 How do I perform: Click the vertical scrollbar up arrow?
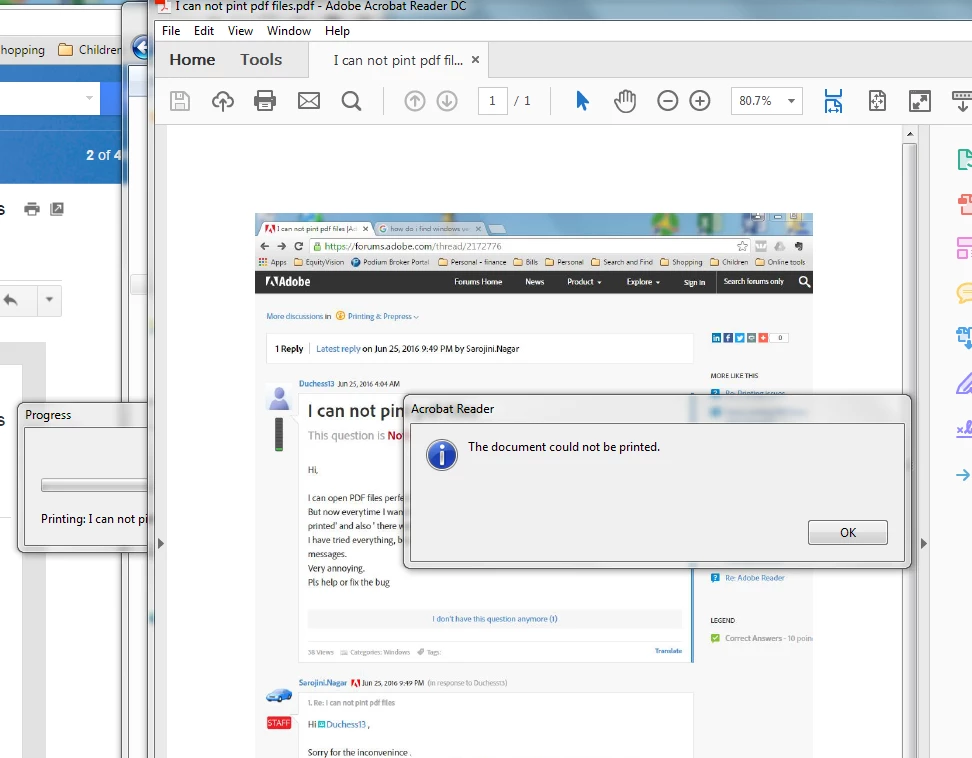click(909, 134)
